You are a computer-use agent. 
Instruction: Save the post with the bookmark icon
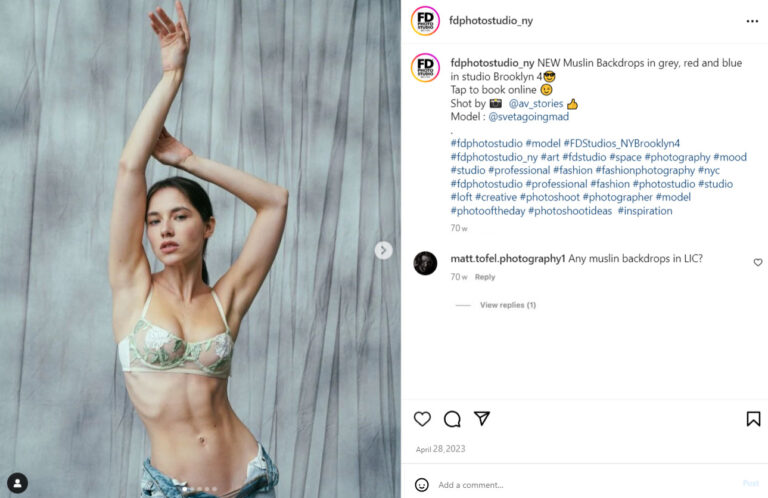(753, 419)
